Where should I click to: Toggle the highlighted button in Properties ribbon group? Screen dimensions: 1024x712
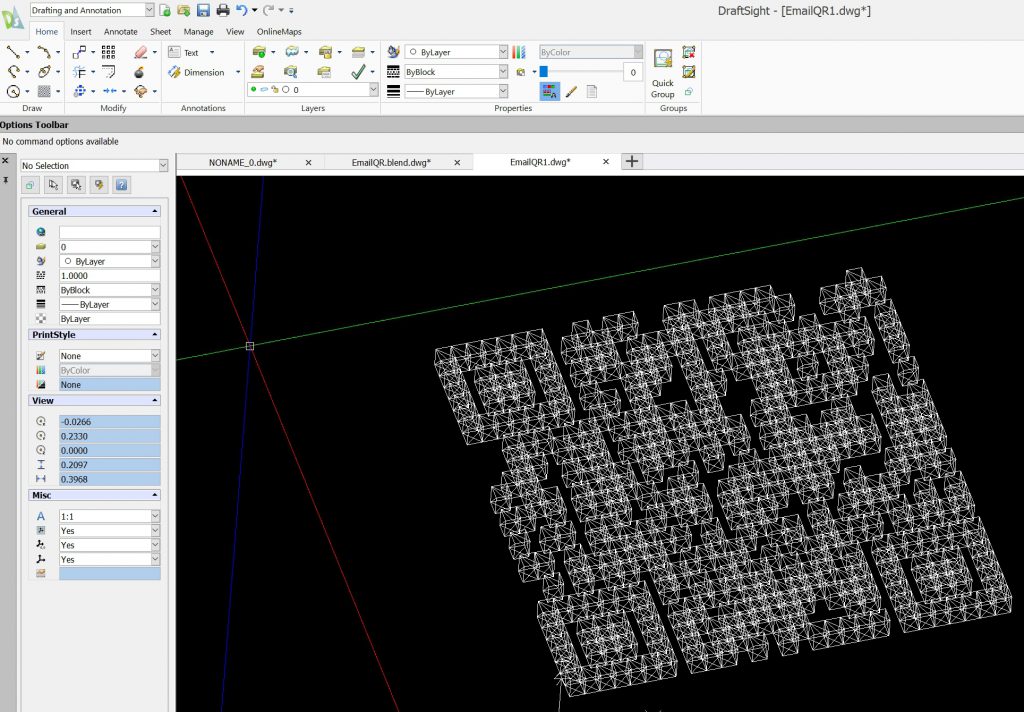[x=550, y=91]
